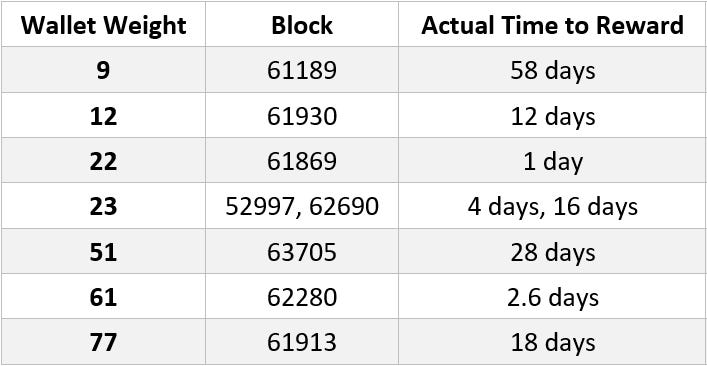Screen dimensions: 707x366
Task: Click the Actual Time to Reward header
Action: click(x=552, y=24)
